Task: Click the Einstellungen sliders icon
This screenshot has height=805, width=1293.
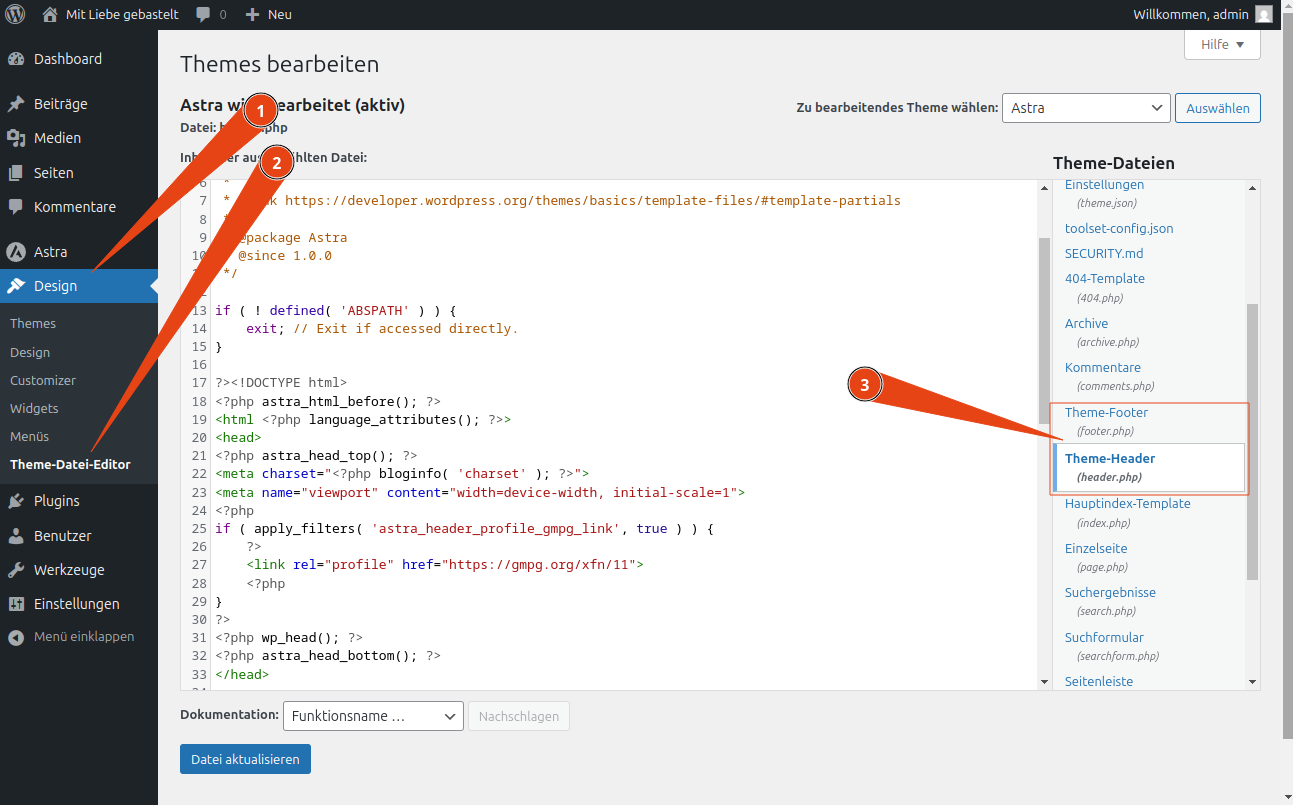Action: pyautogui.click(x=16, y=604)
